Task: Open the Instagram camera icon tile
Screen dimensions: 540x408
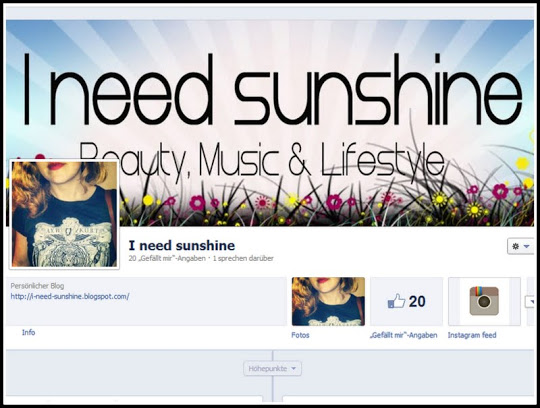Action: tap(484, 301)
